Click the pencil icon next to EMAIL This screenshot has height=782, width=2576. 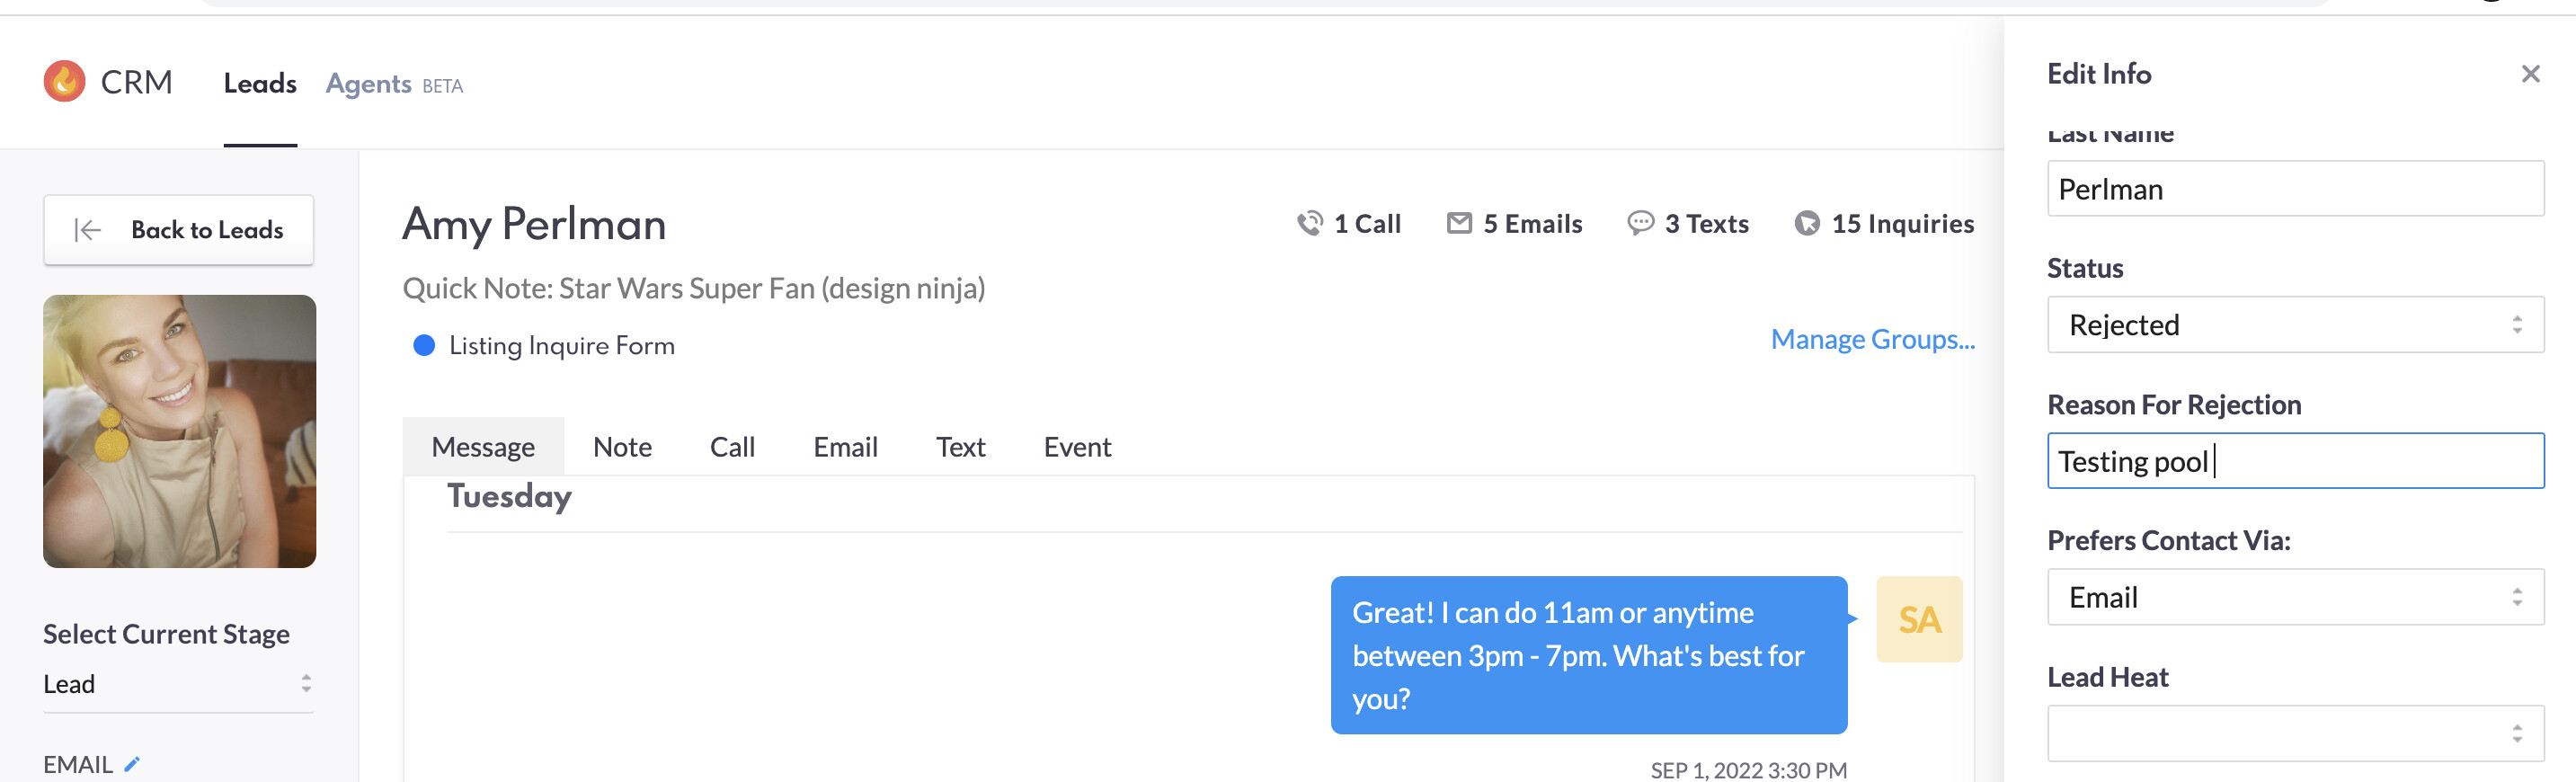[x=132, y=765]
